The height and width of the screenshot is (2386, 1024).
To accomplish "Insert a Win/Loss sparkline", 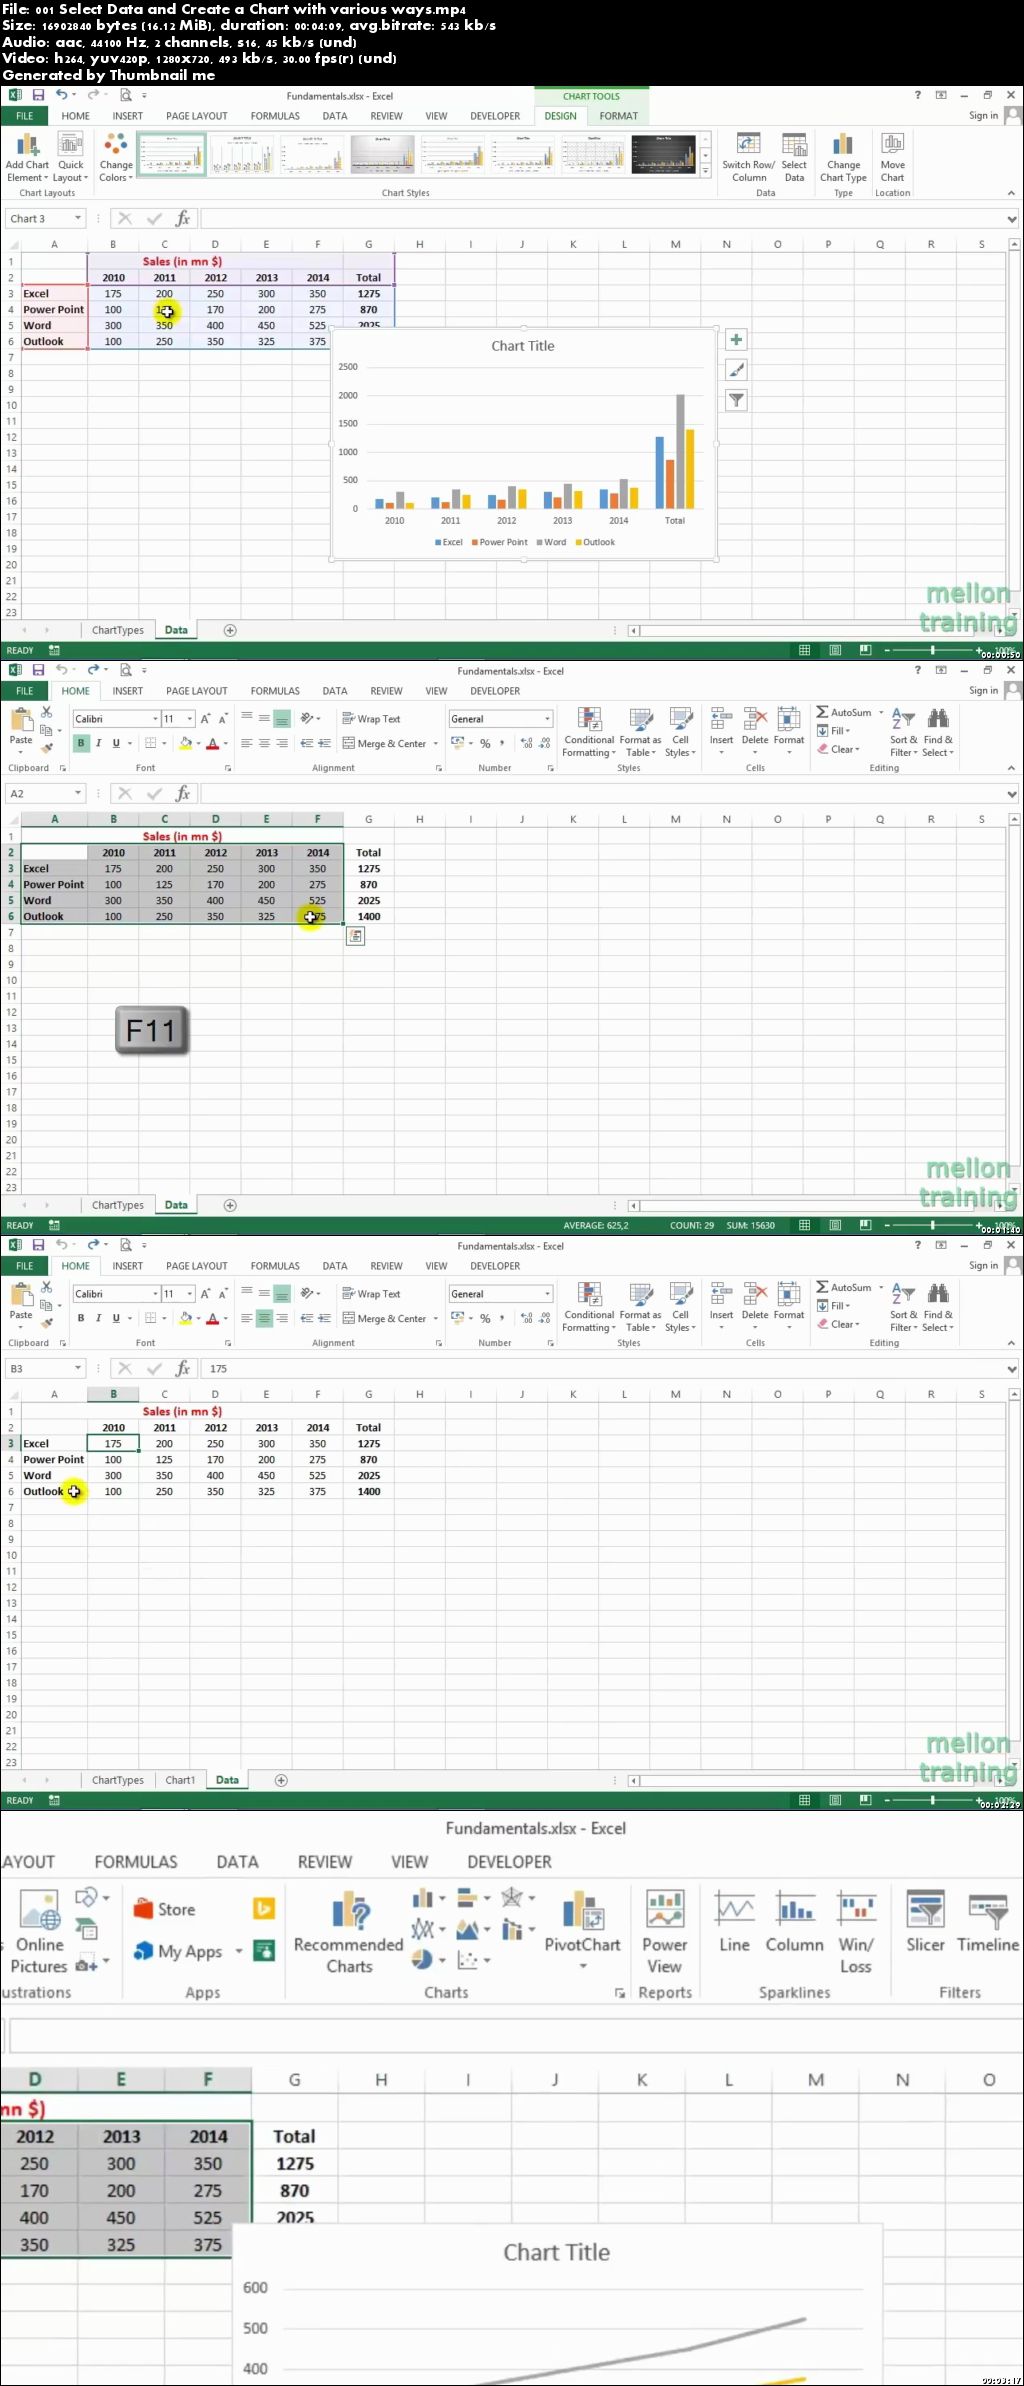I will click(x=856, y=1932).
